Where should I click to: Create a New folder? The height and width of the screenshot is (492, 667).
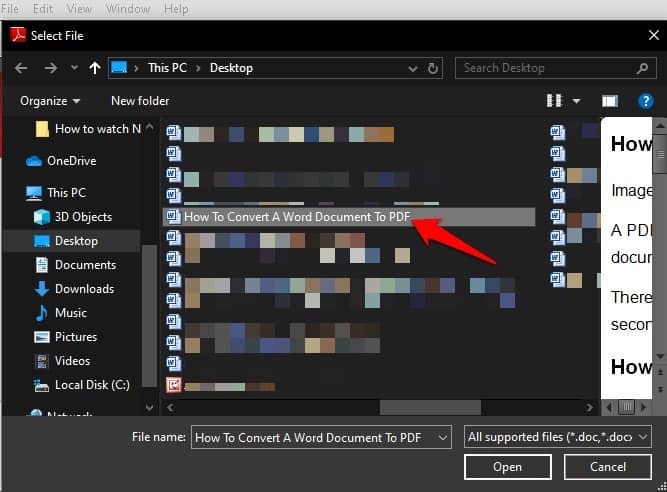coord(140,101)
